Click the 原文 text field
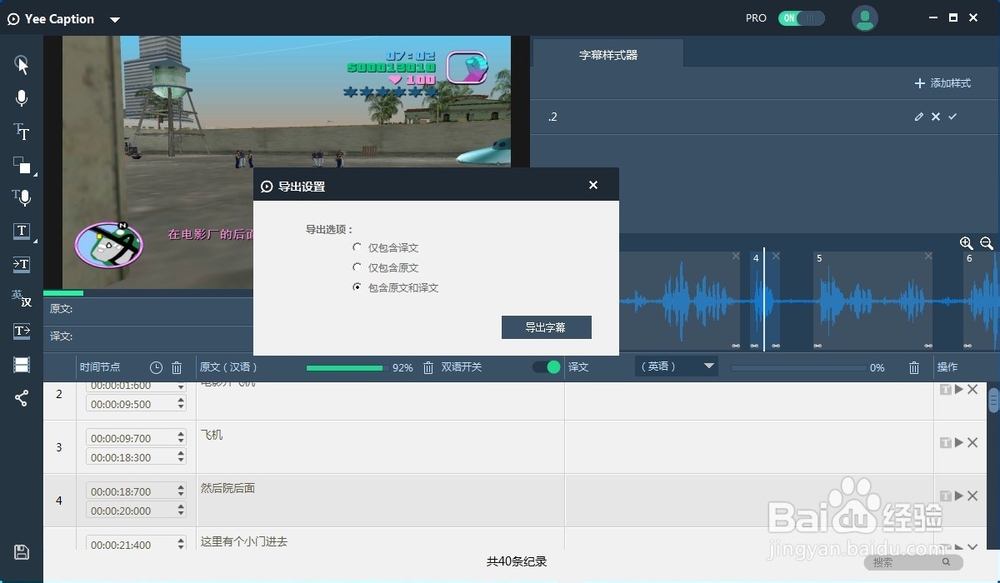Image resolution: width=1000 pixels, height=583 pixels. [x=148, y=309]
